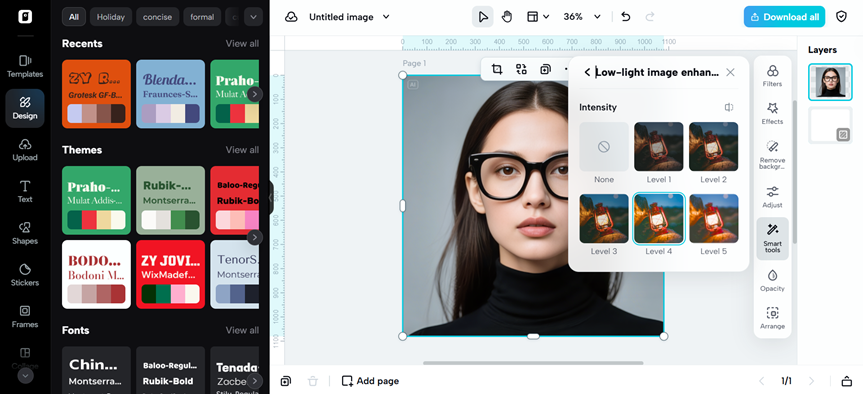Image resolution: width=863 pixels, height=394 pixels.
Task: Toggle the compare icon beside Intensity
Action: point(729,107)
